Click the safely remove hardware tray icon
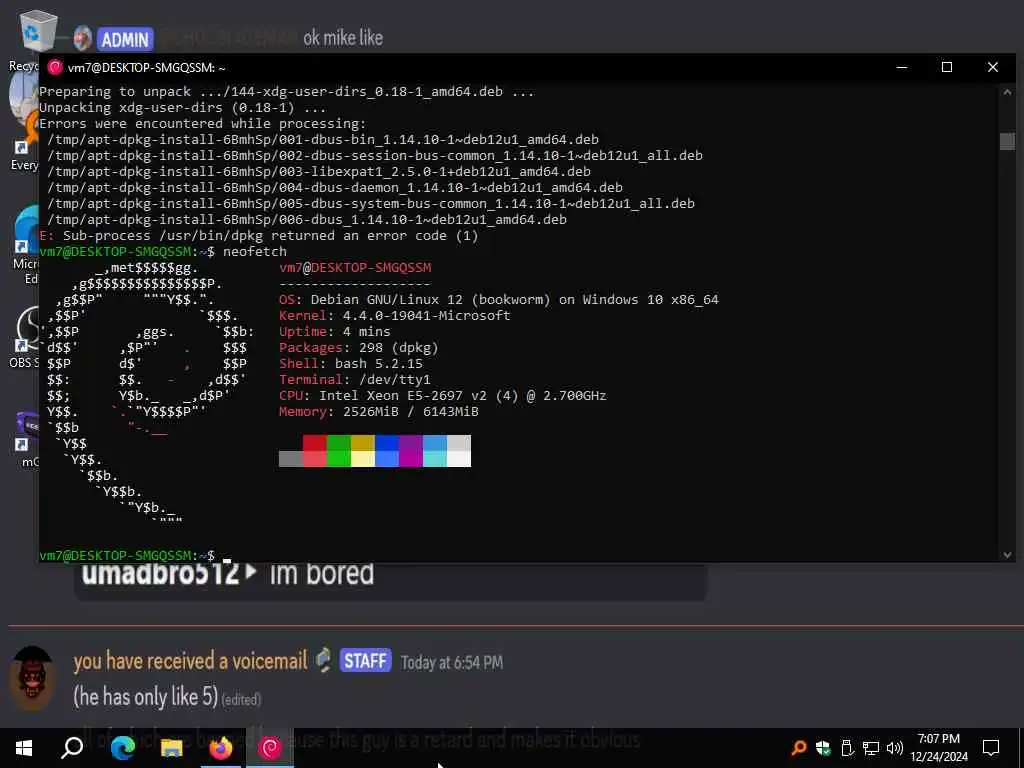This screenshot has height=768, width=1024. tap(847, 748)
